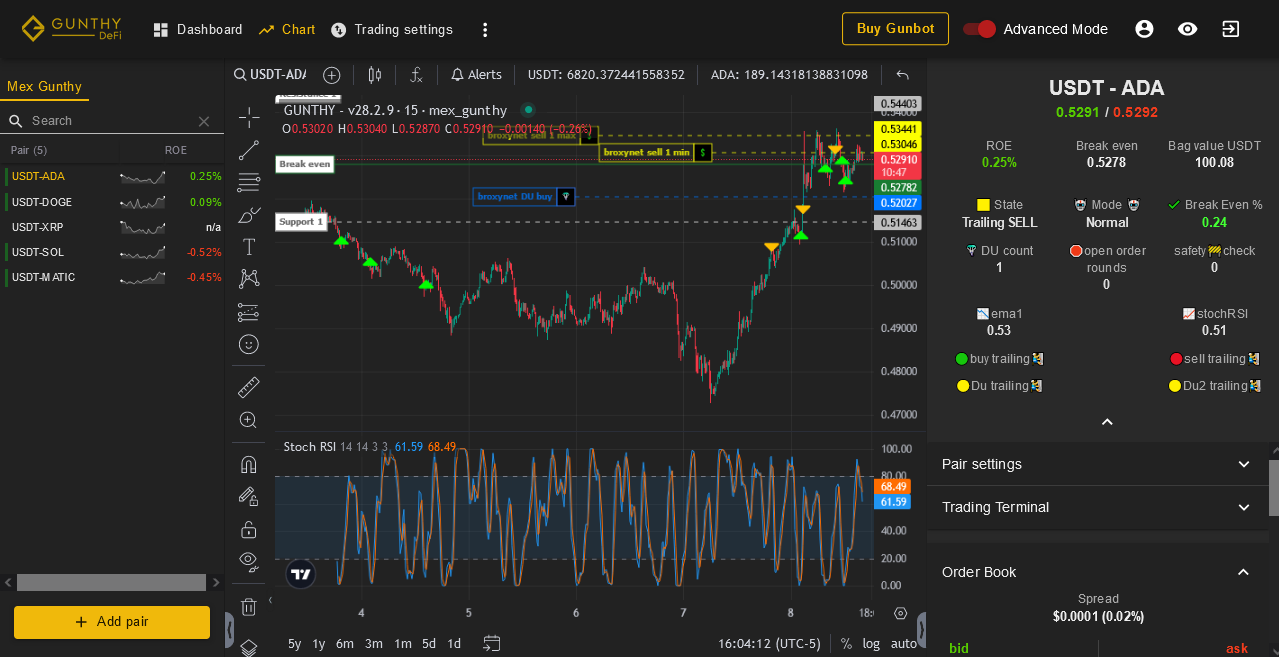Click the Gunthy DeFi logo
1279x657 pixels.
pos(71,28)
